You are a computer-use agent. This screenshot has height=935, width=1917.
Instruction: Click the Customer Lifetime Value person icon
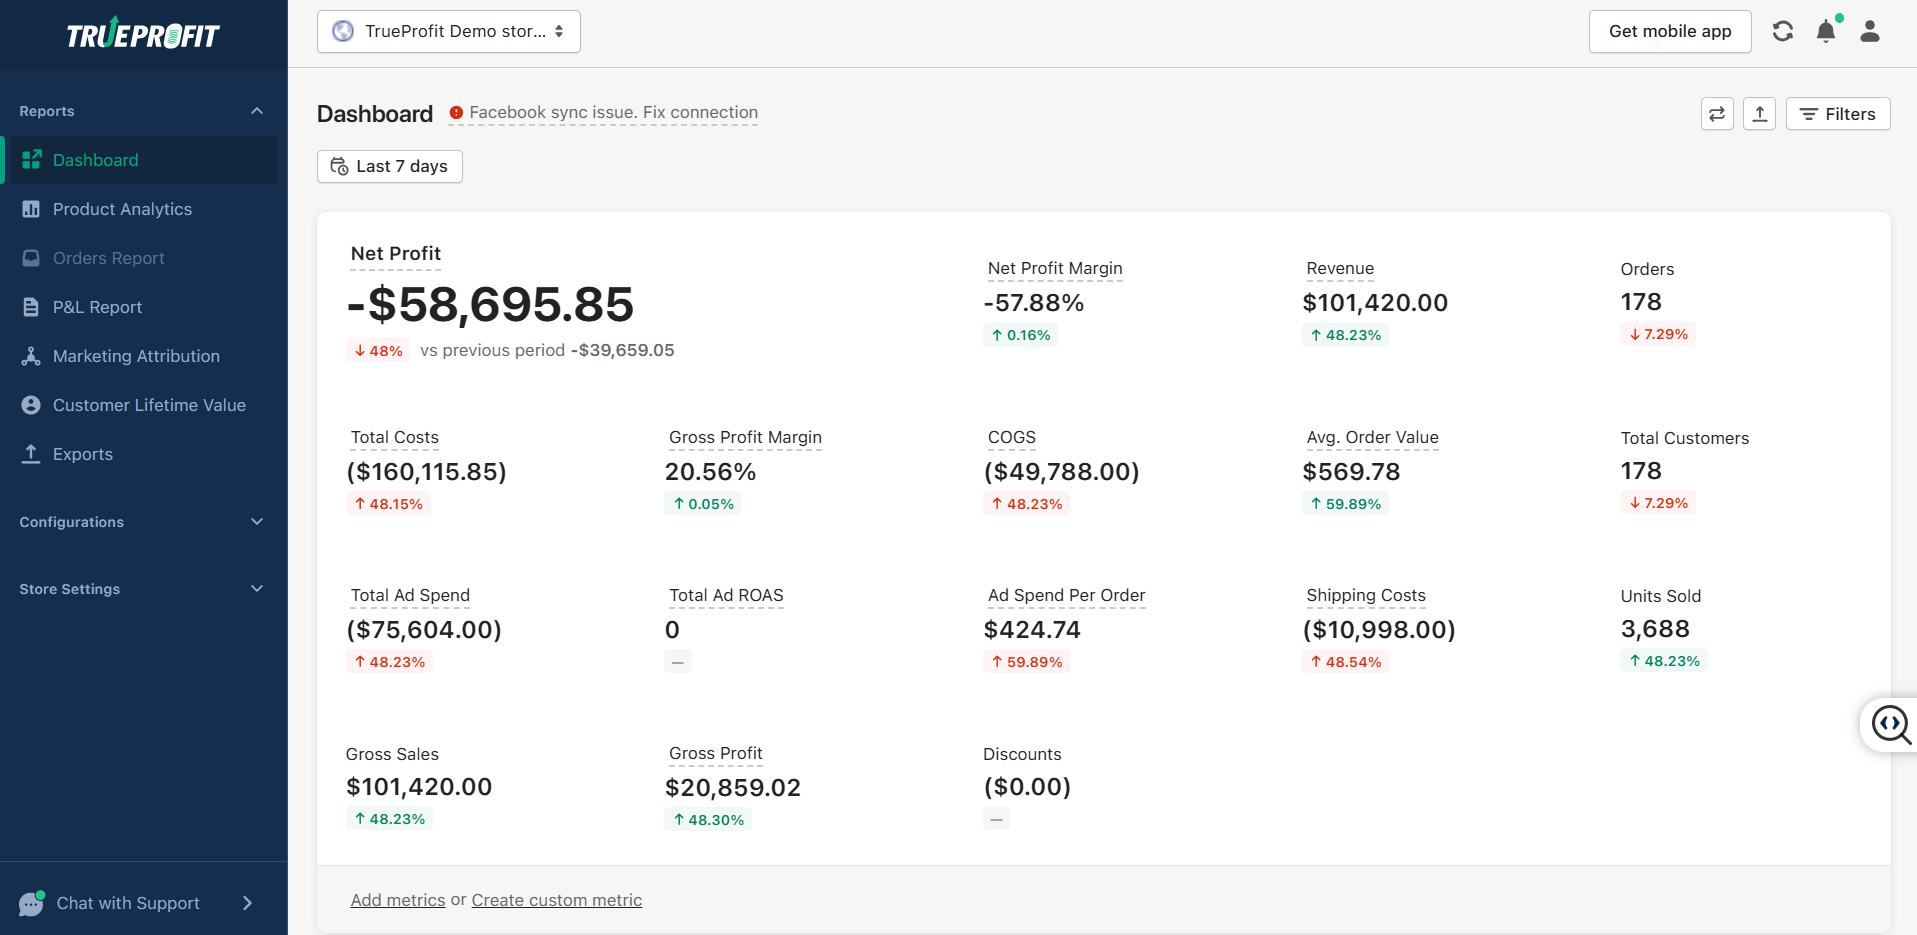(31, 405)
